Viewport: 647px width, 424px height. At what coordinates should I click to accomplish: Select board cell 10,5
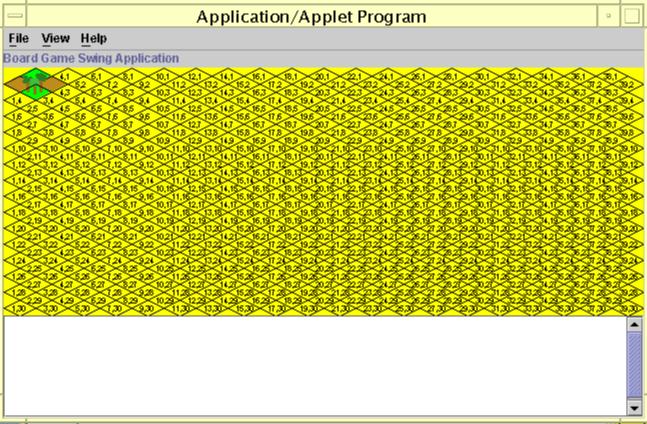[x=163, y=108]
